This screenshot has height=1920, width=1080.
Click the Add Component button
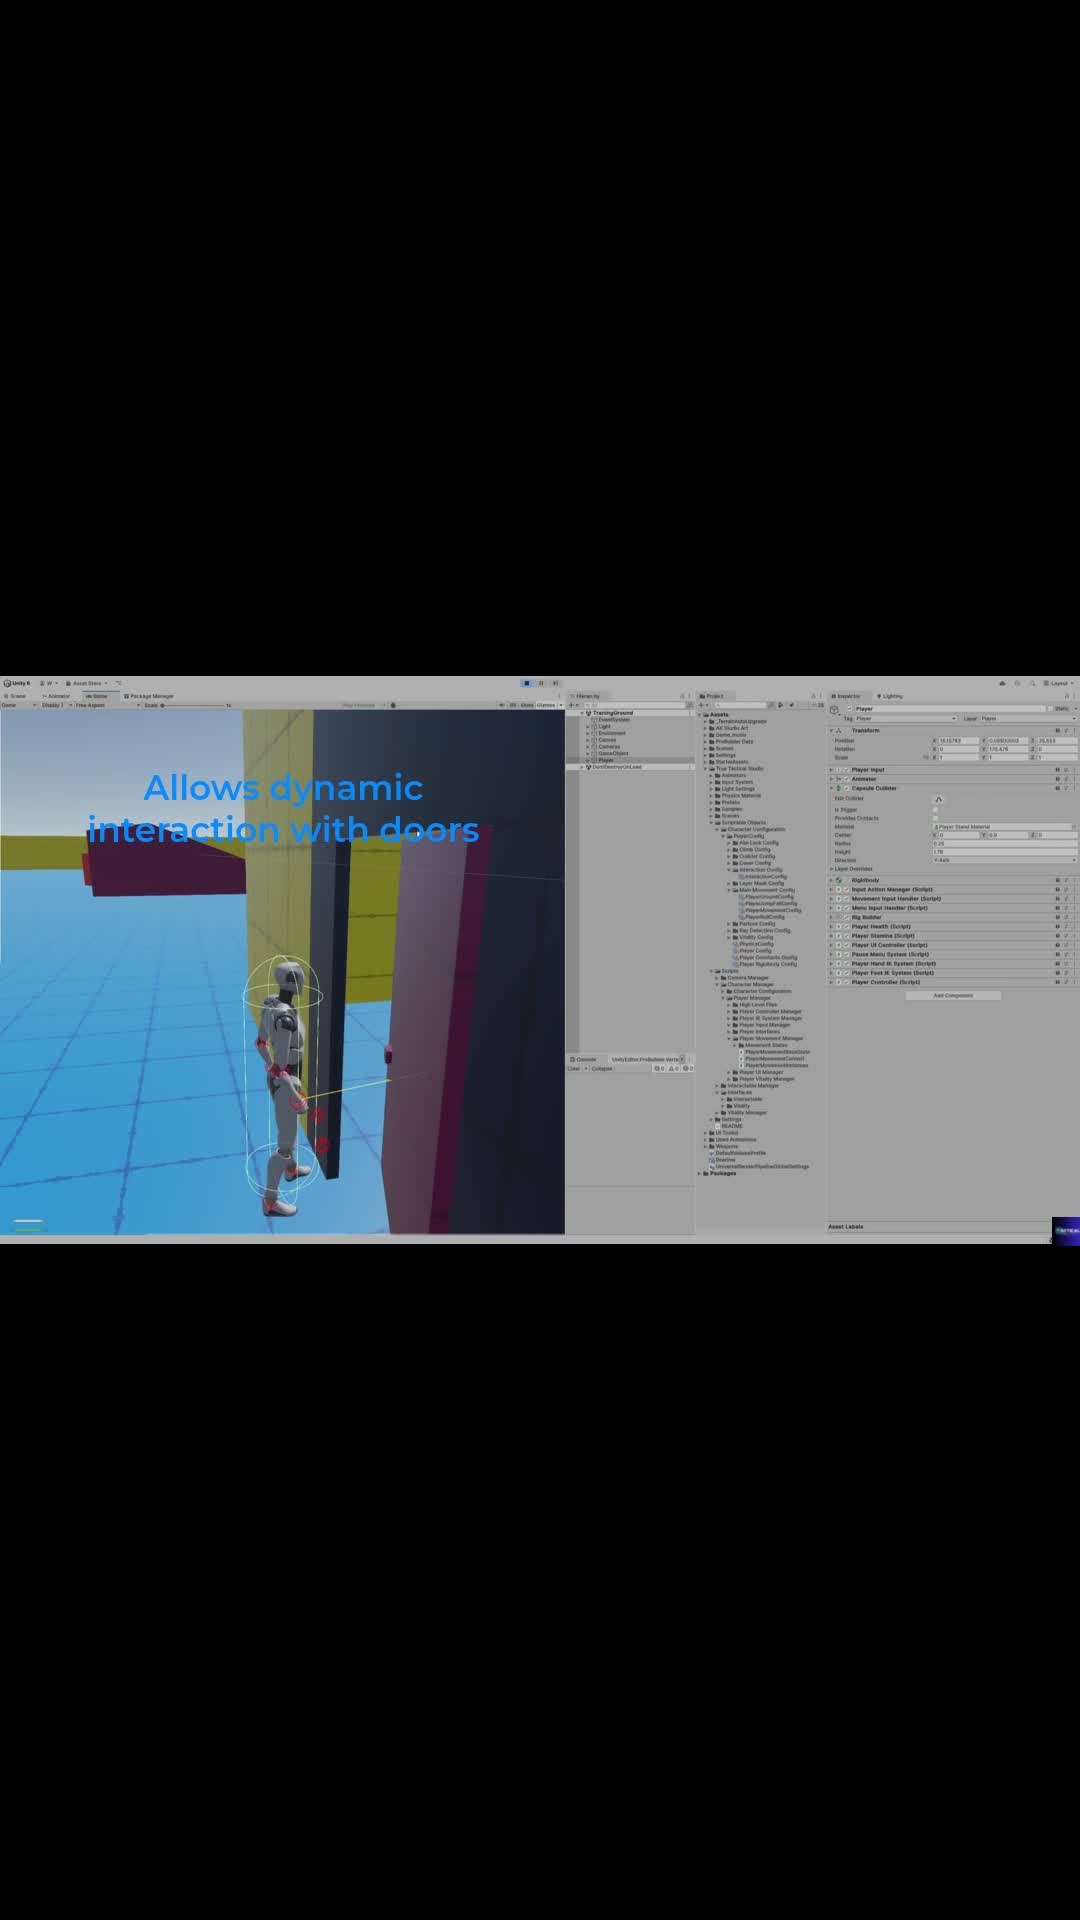tap(953, 995)
